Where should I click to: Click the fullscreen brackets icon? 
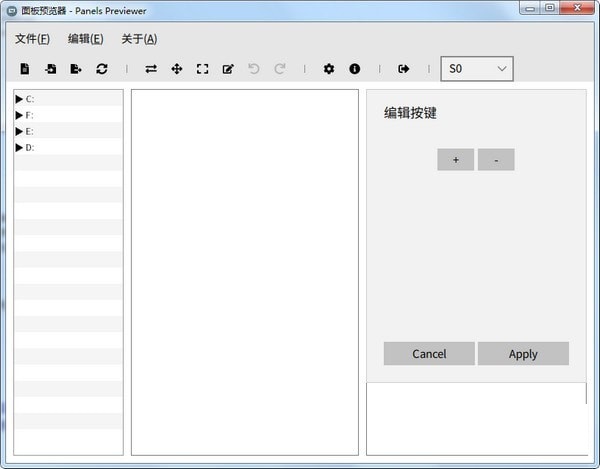[202, 69]
